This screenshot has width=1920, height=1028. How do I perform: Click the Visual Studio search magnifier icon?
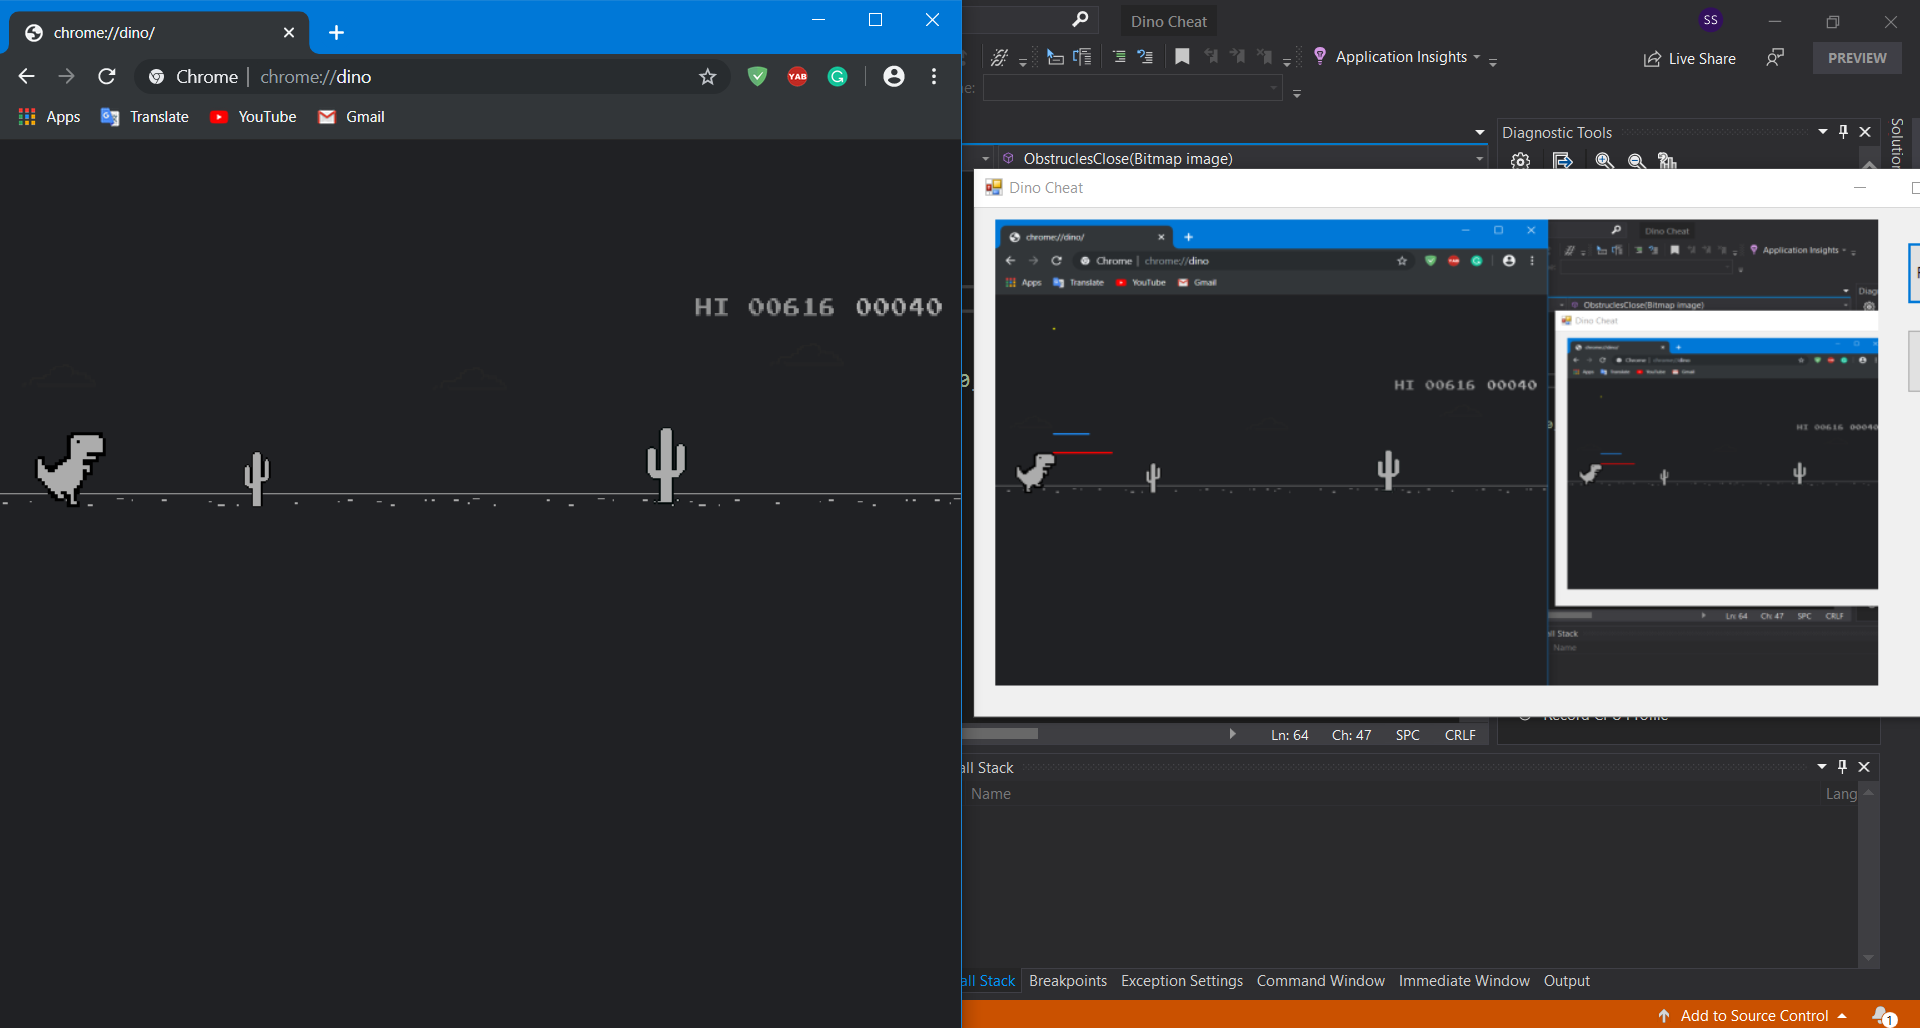[1080, 20]
